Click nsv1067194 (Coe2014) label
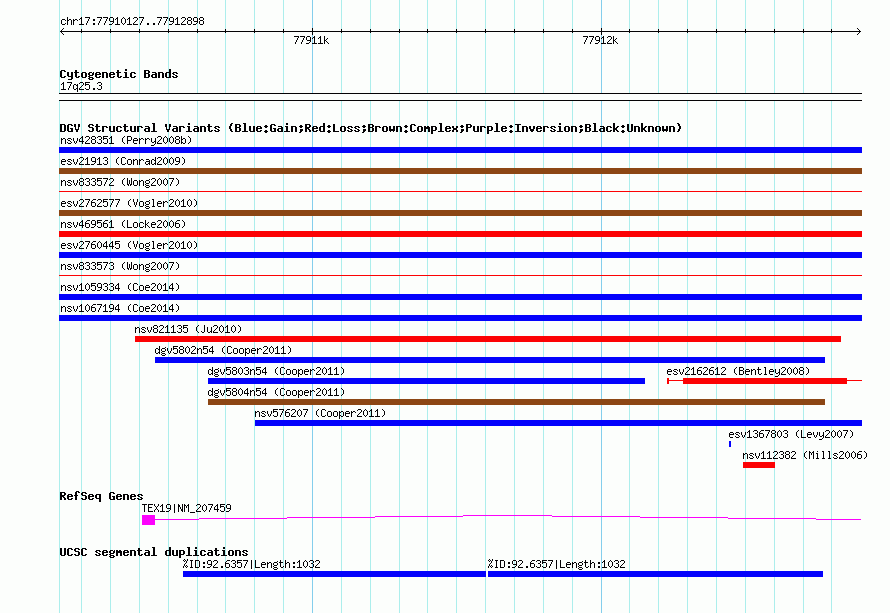 (x=120, y=308)
